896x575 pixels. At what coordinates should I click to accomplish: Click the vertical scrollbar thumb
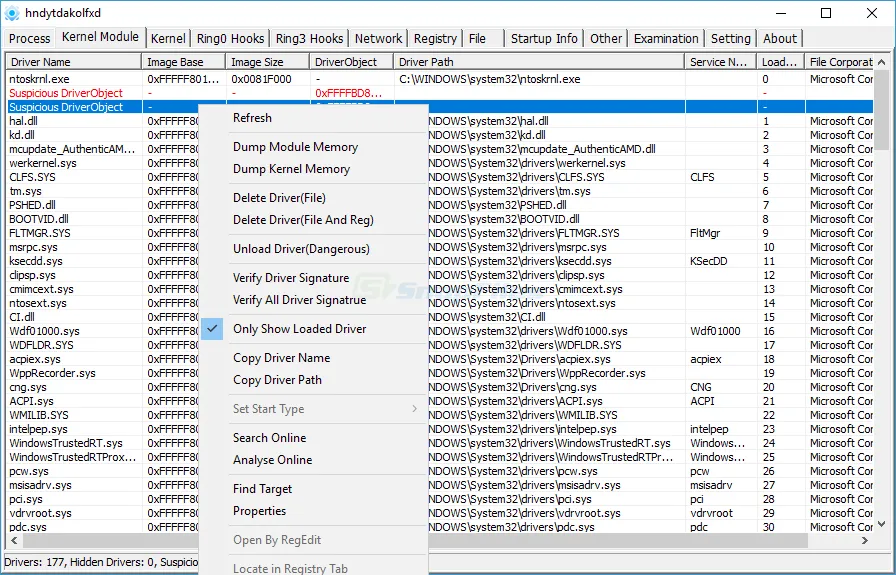point(881,110)
